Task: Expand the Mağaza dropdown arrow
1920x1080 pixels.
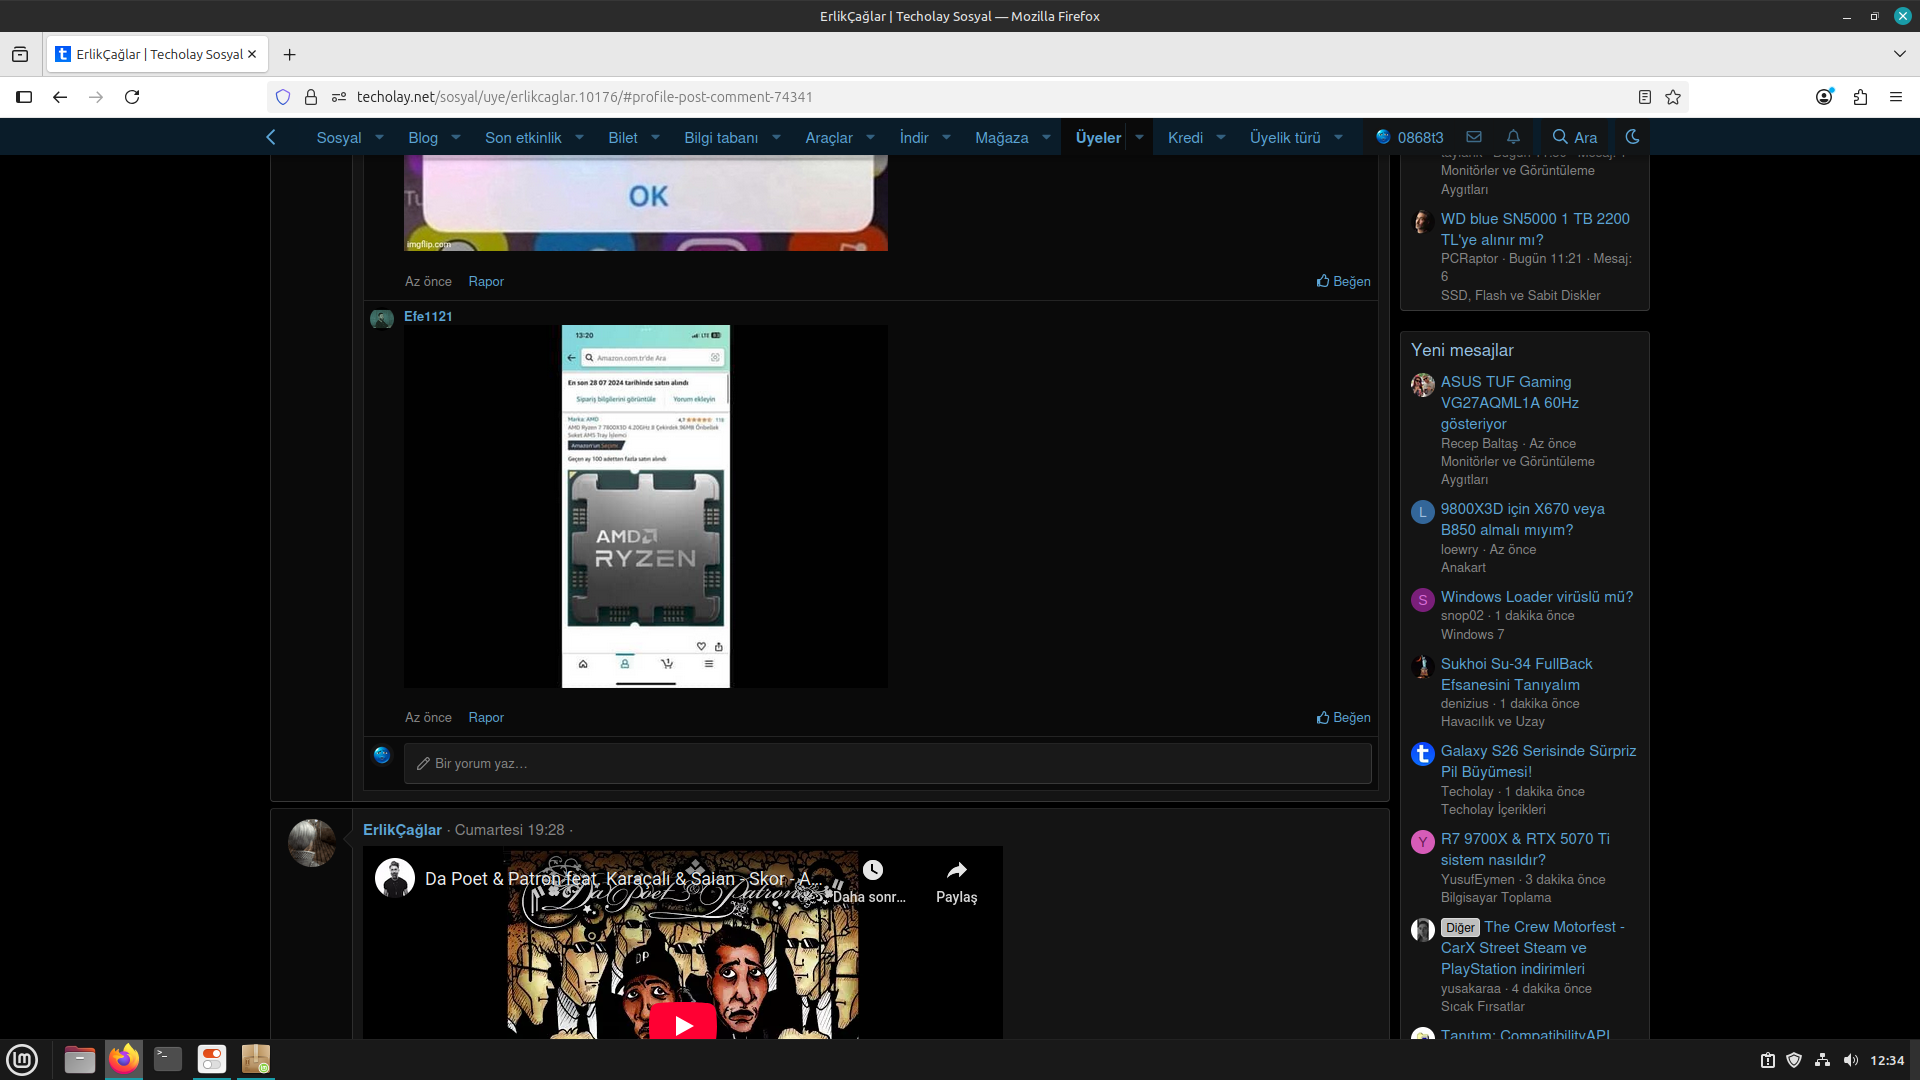Action: click(1047, 137)
